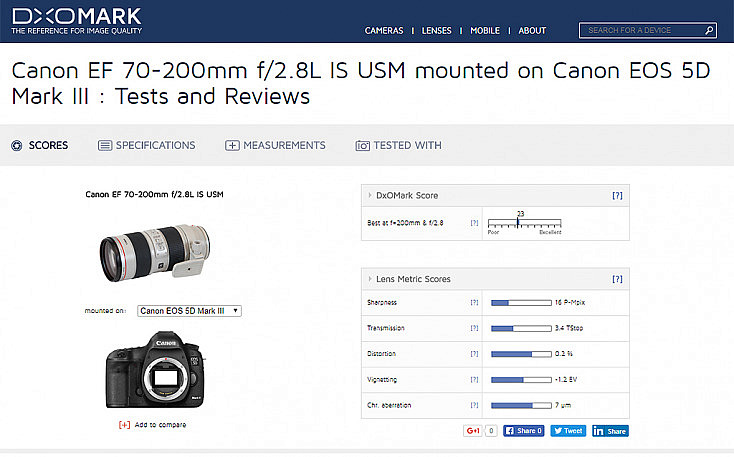This screenshot has height=457, width=734.
Task: Collapse the Lens Metric Scores section arrow
Action: [370, 279]
